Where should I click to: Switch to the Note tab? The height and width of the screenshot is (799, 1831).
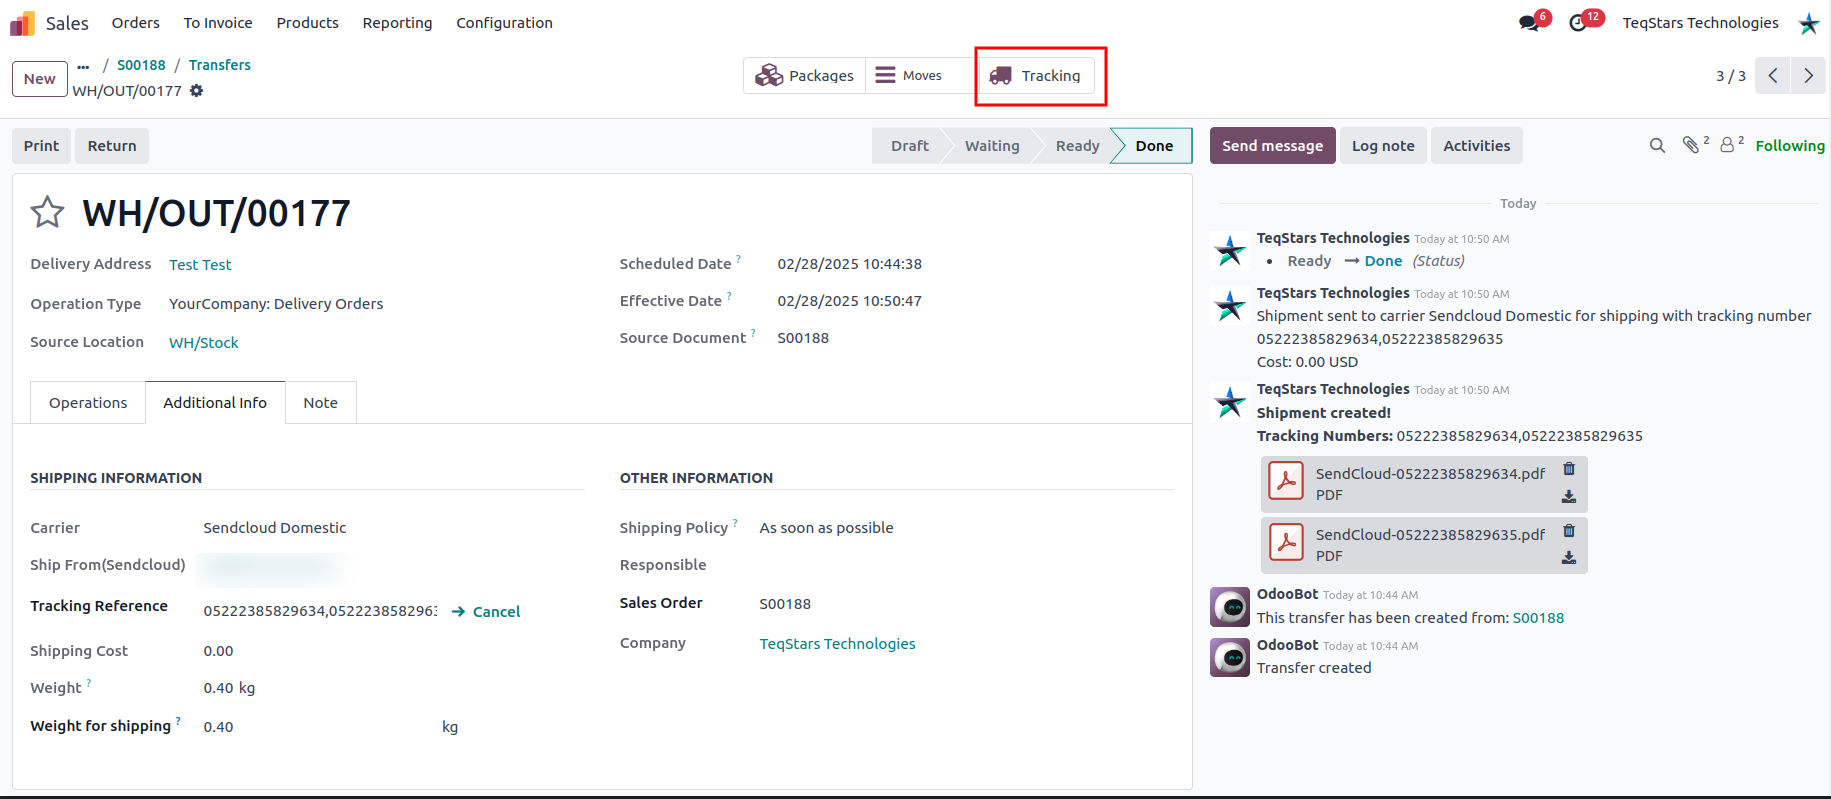click(x=321, y=403)
